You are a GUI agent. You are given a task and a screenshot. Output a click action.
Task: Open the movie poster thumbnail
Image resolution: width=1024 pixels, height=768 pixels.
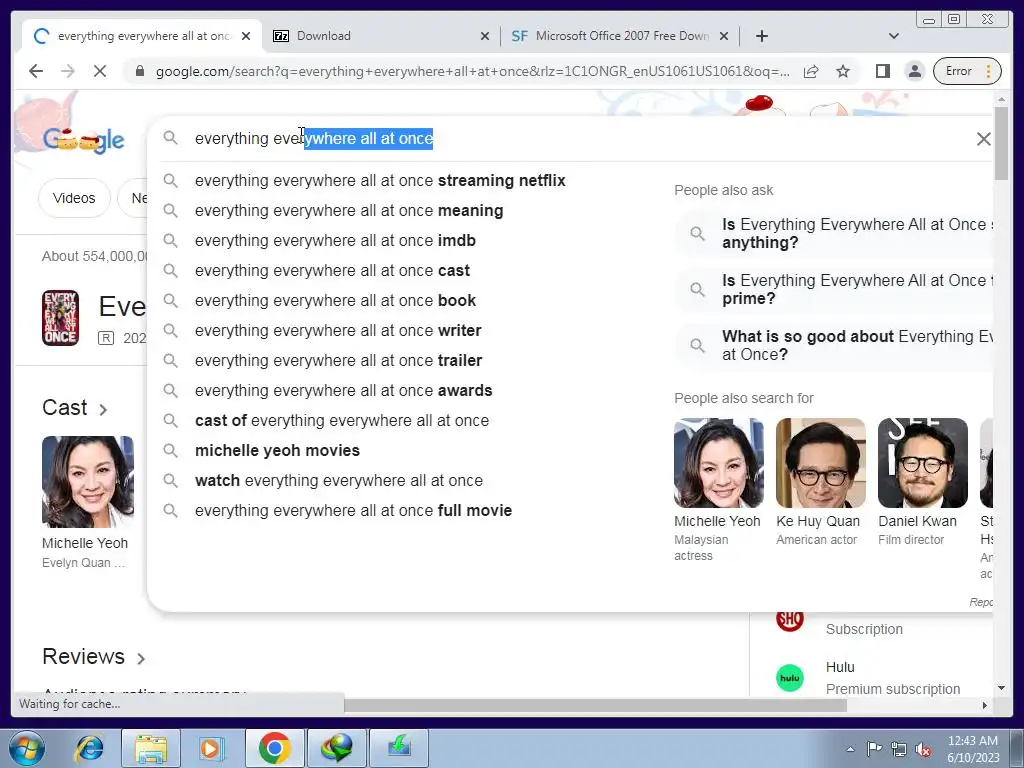tap(60, 318)
